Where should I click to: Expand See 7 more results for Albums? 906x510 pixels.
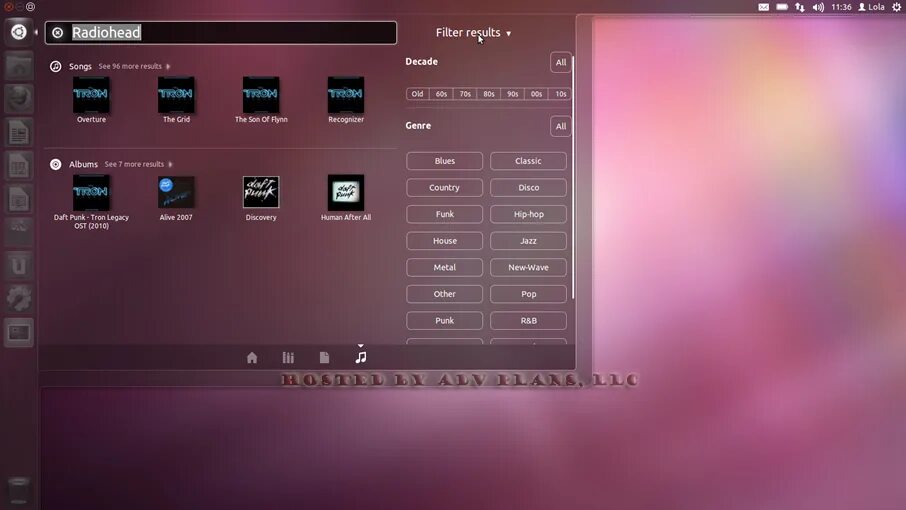(138, 165)
